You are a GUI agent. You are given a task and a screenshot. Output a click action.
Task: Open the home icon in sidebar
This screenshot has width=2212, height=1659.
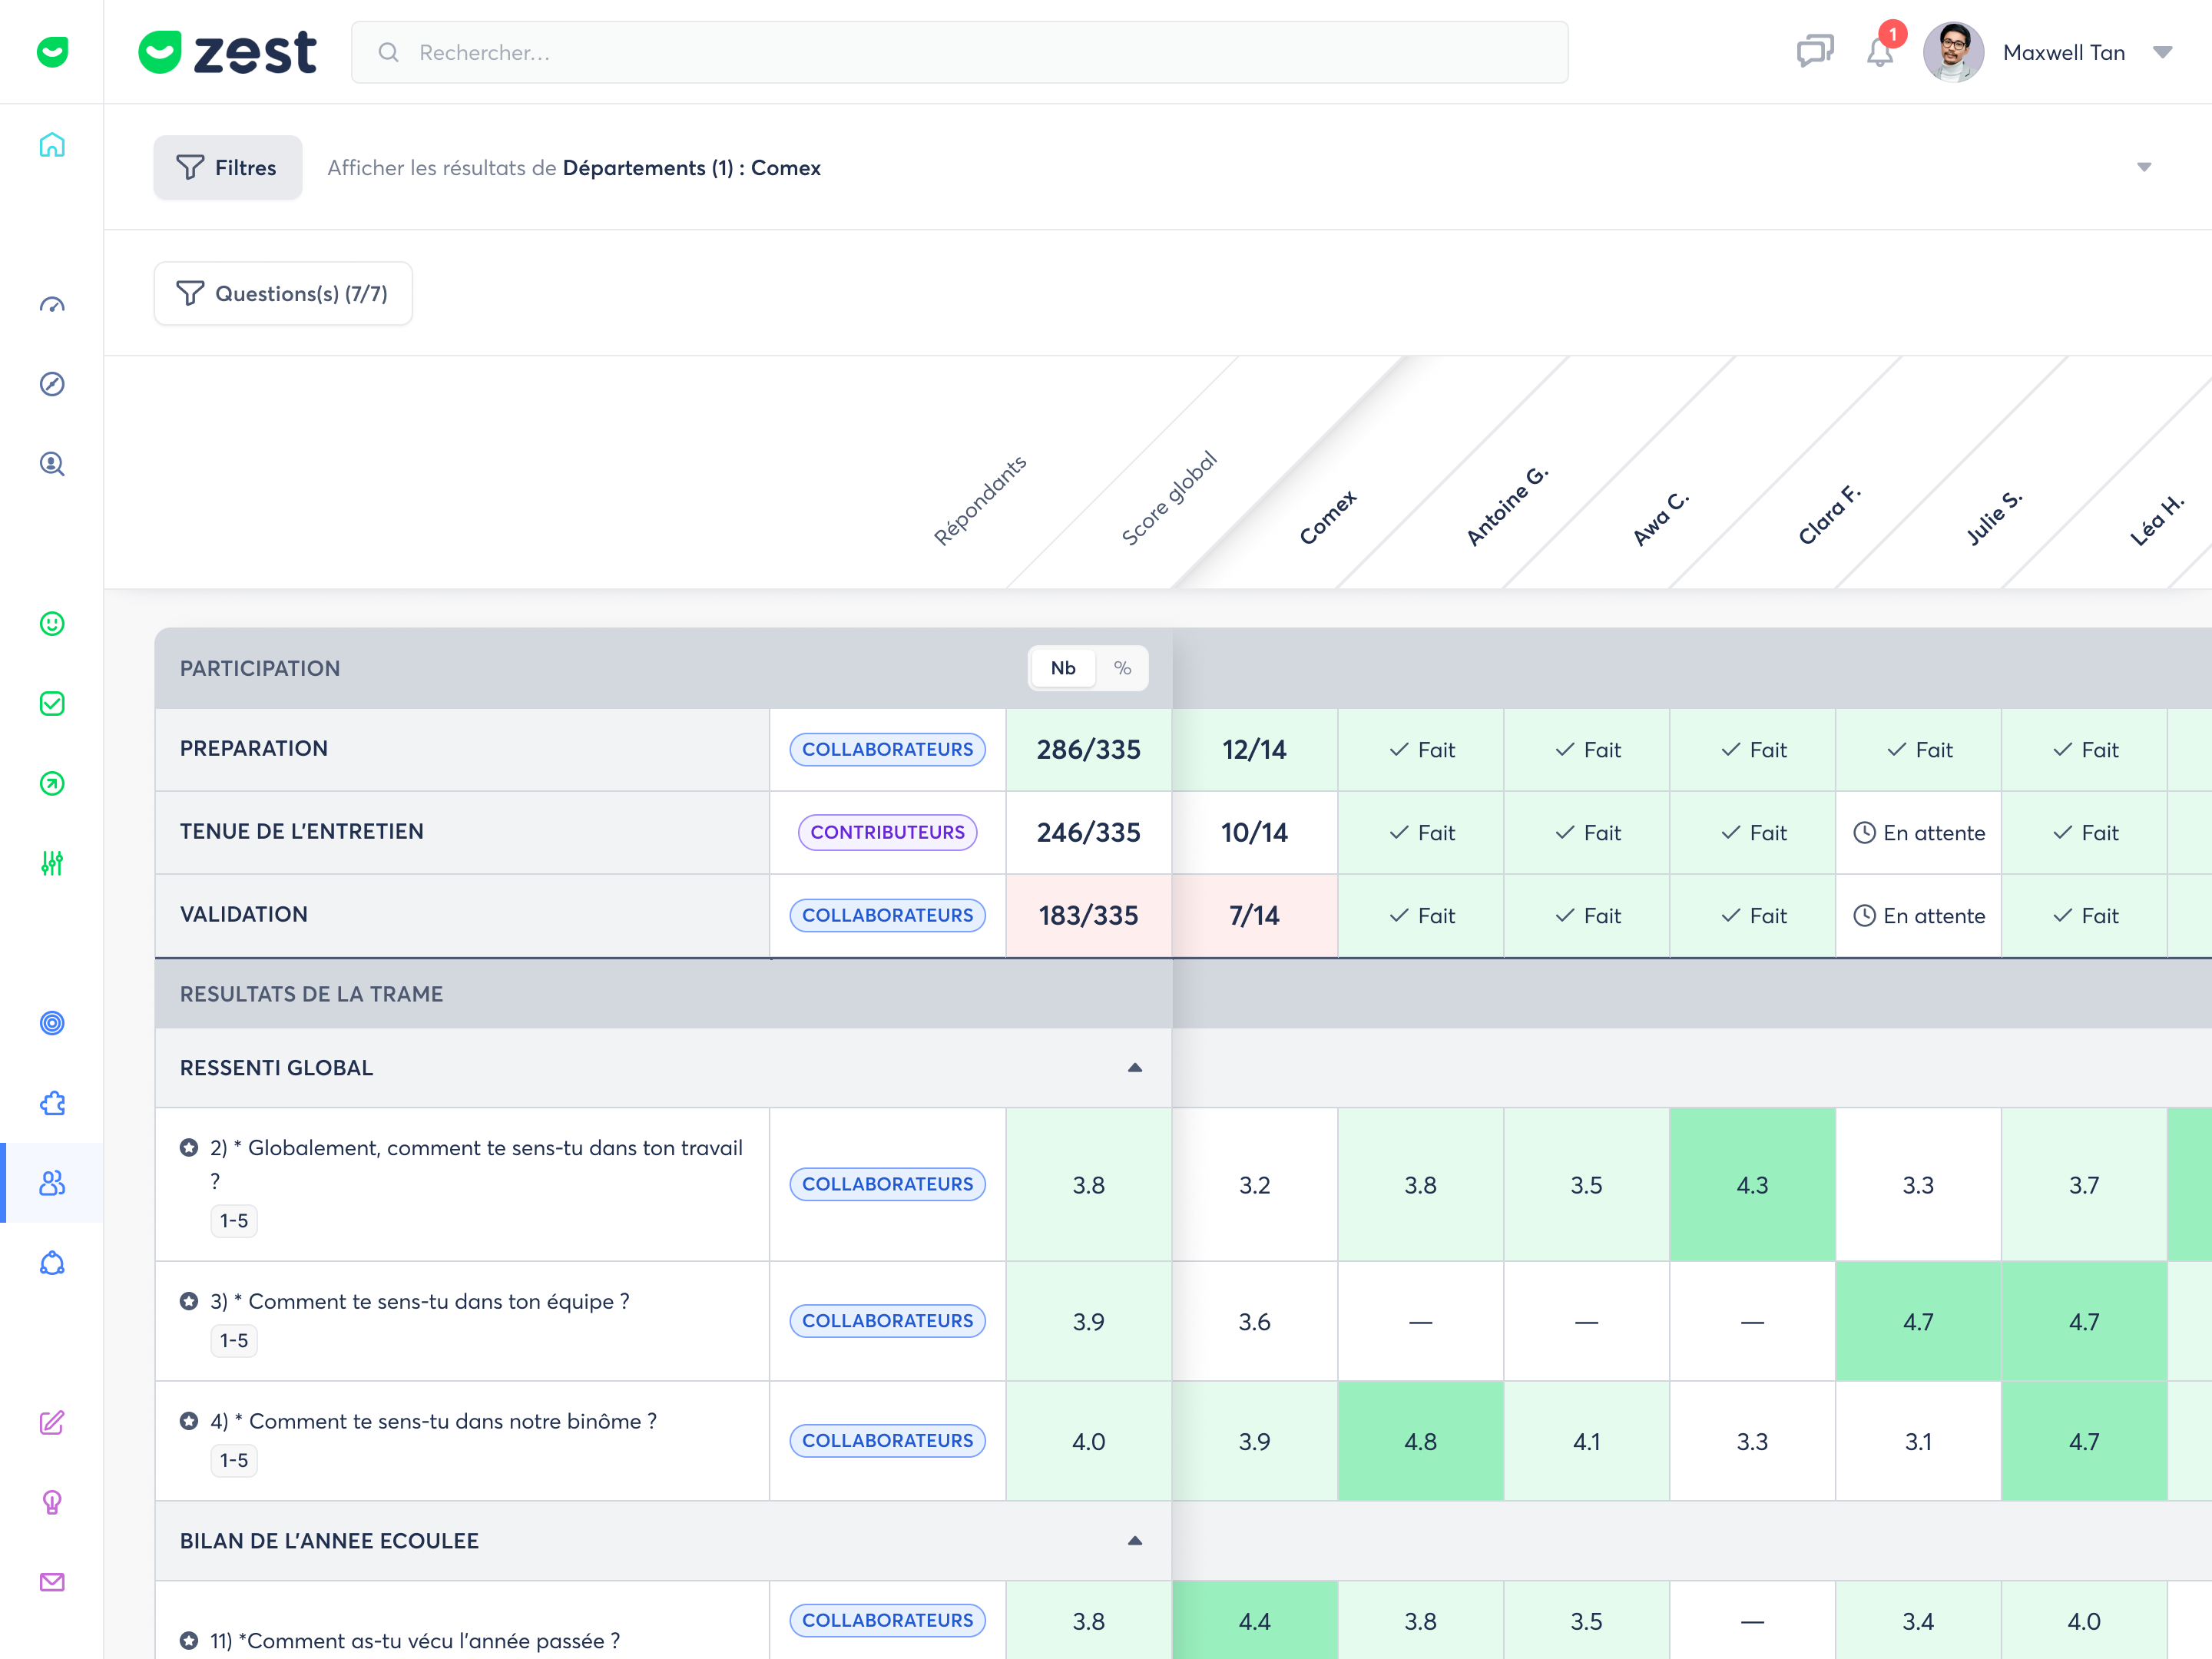click(52, 145)
